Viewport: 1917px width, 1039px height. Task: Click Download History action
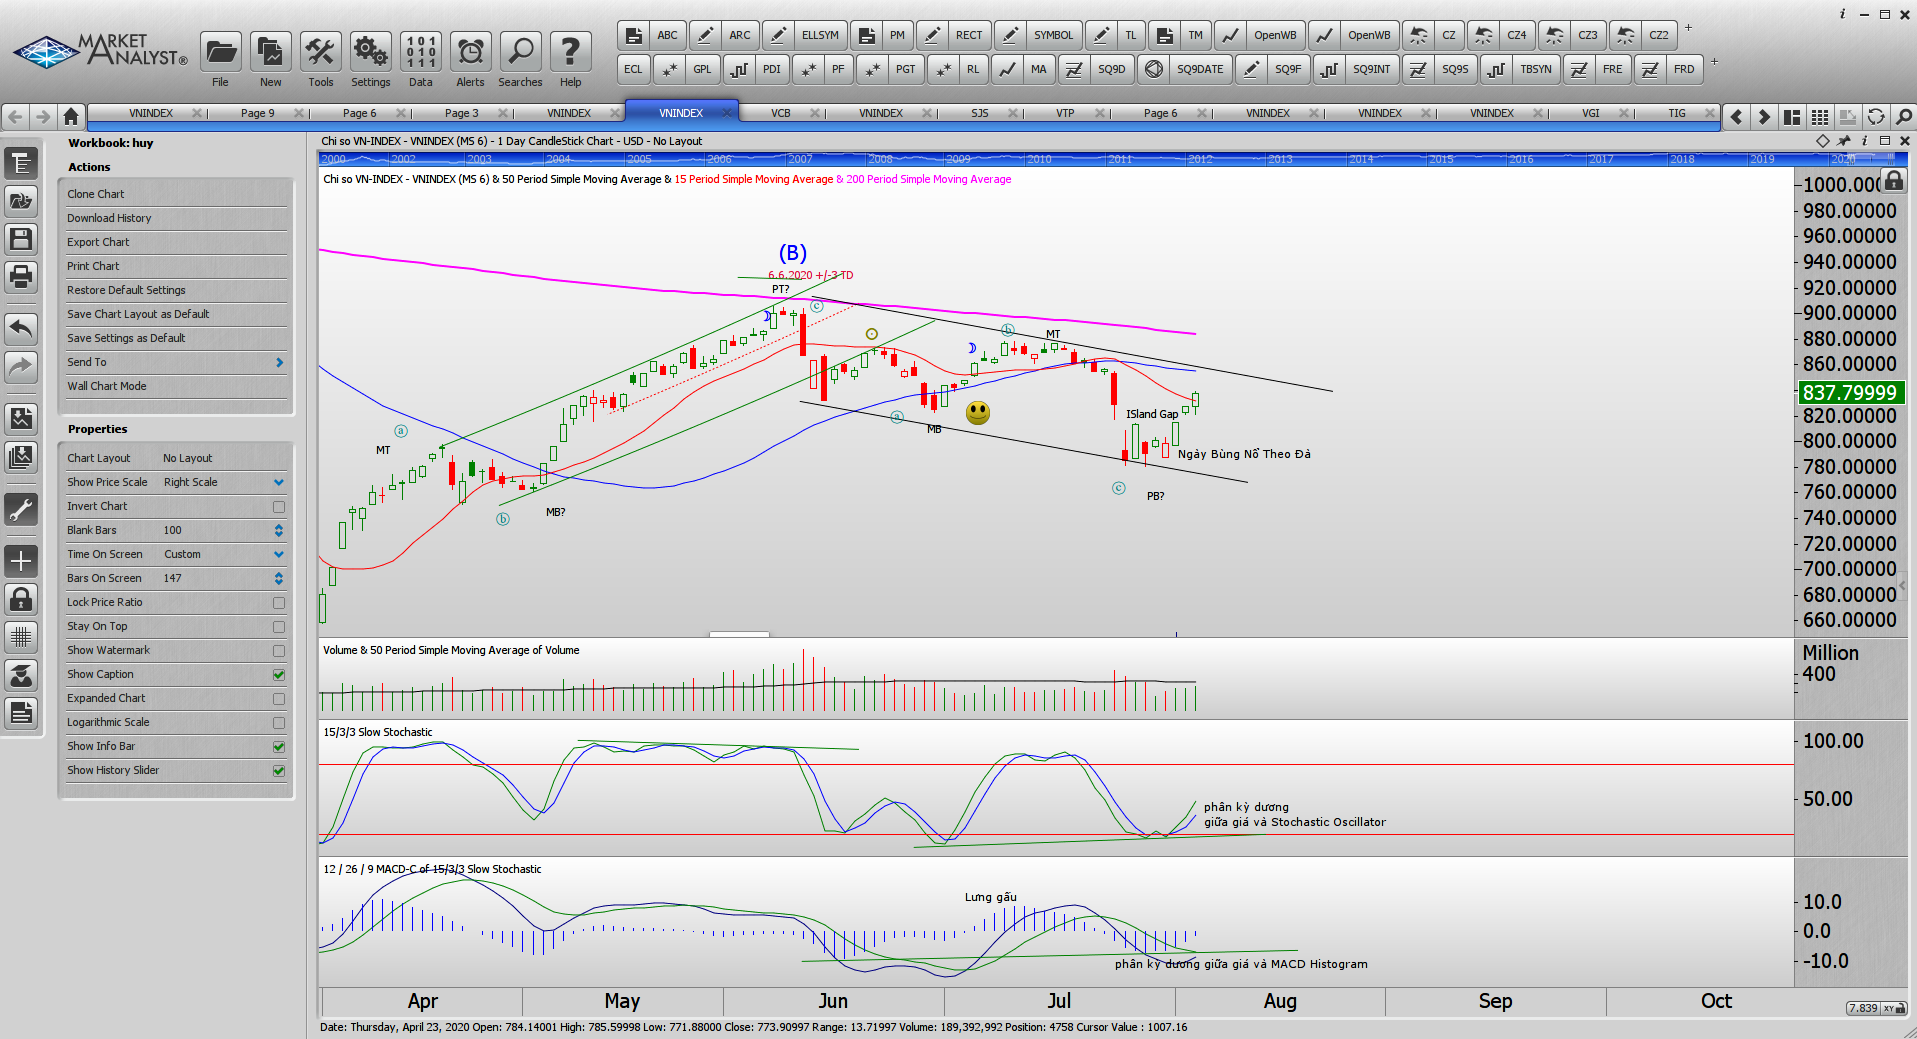(x=109, y=218)
